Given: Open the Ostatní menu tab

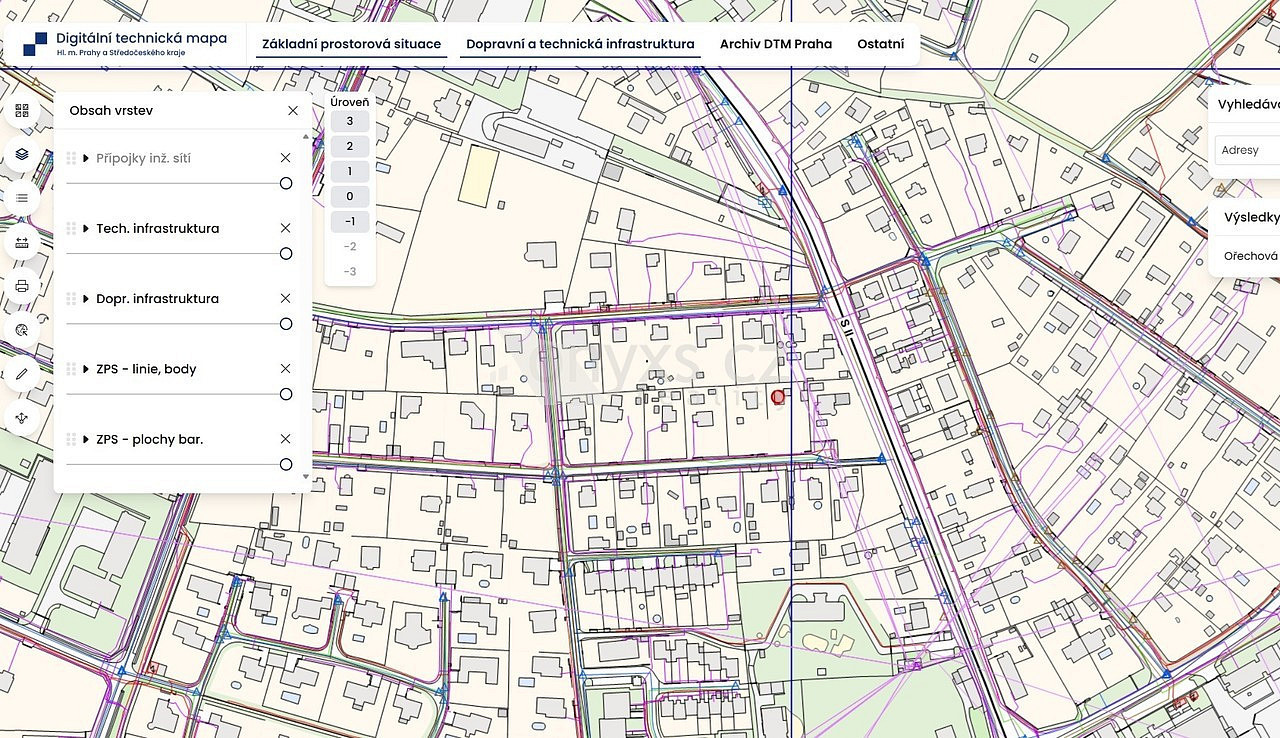Looking at the screenshot, I should (x=881, y=44).
